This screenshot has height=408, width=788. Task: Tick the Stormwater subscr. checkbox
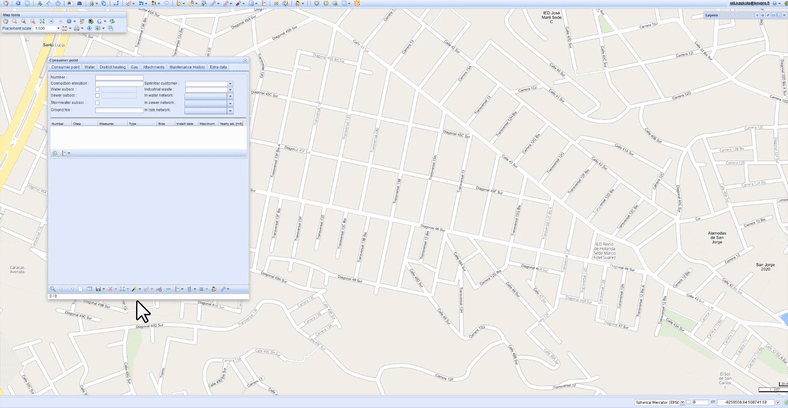coord(97,103)
